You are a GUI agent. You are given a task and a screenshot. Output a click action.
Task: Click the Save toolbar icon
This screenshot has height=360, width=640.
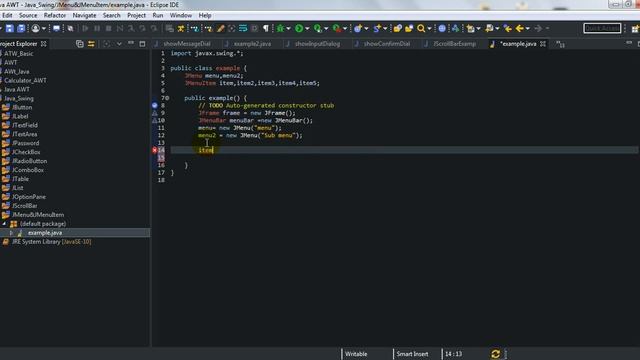9,28
